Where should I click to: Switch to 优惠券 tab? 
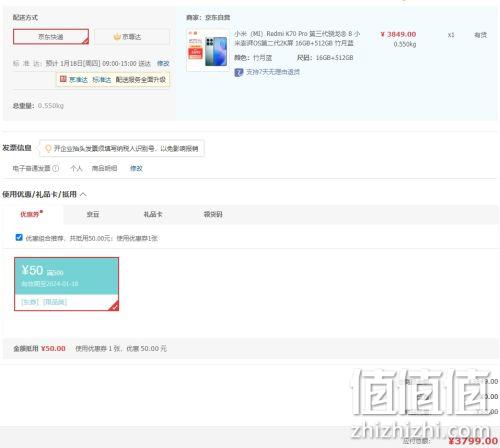31,214
